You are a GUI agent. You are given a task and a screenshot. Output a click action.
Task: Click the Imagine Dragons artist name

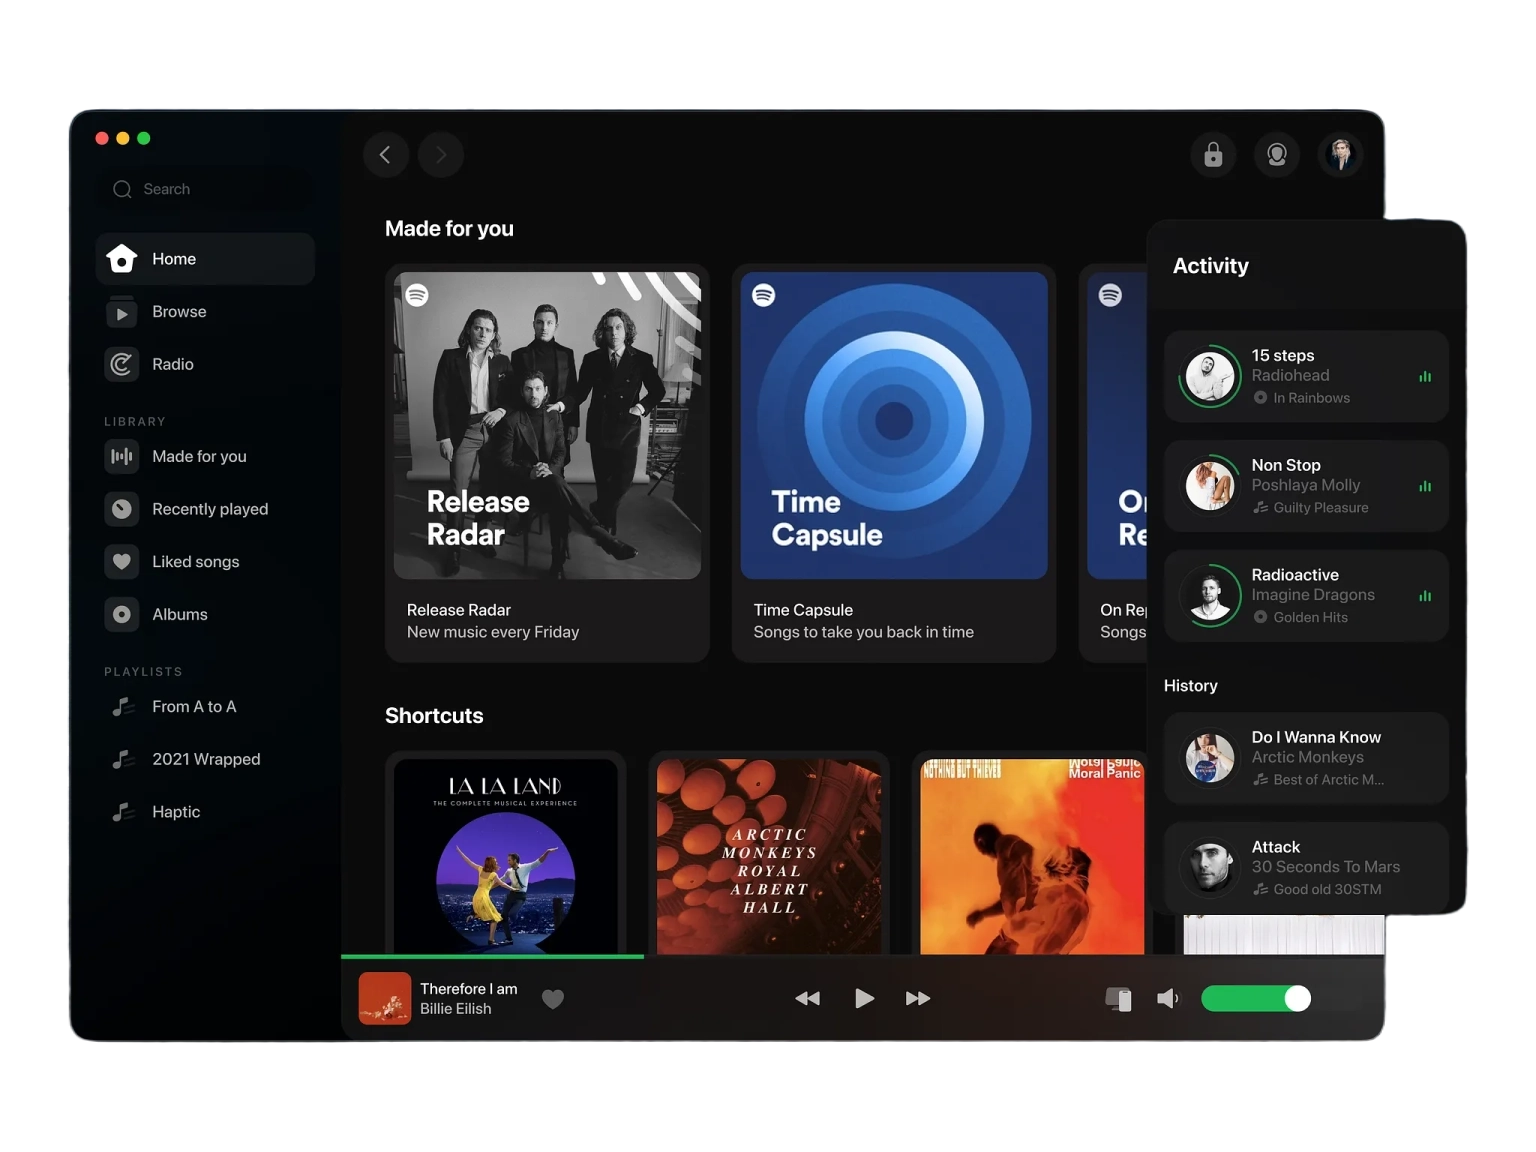(1313, 595)
